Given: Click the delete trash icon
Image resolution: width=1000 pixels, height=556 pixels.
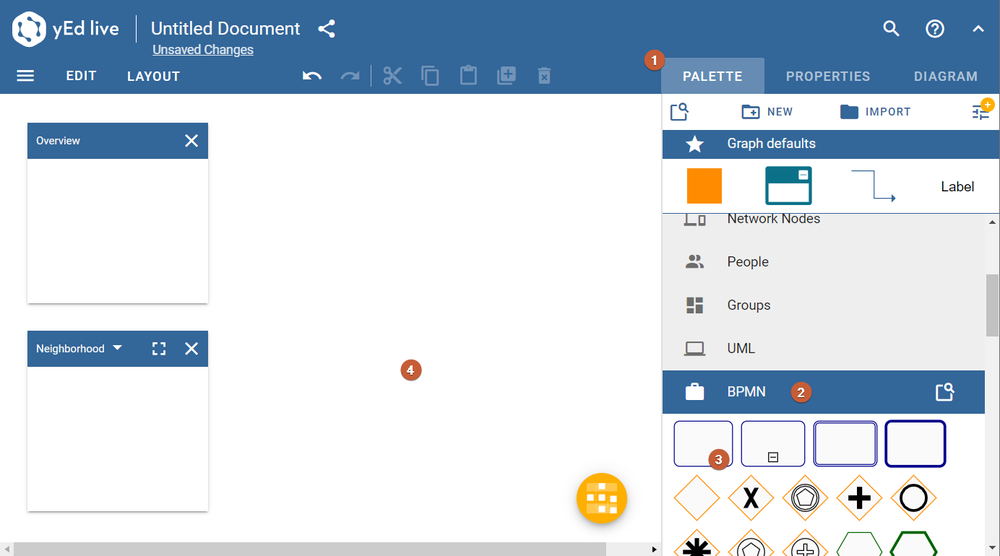Looking at the screenshot, I should 544,76.
